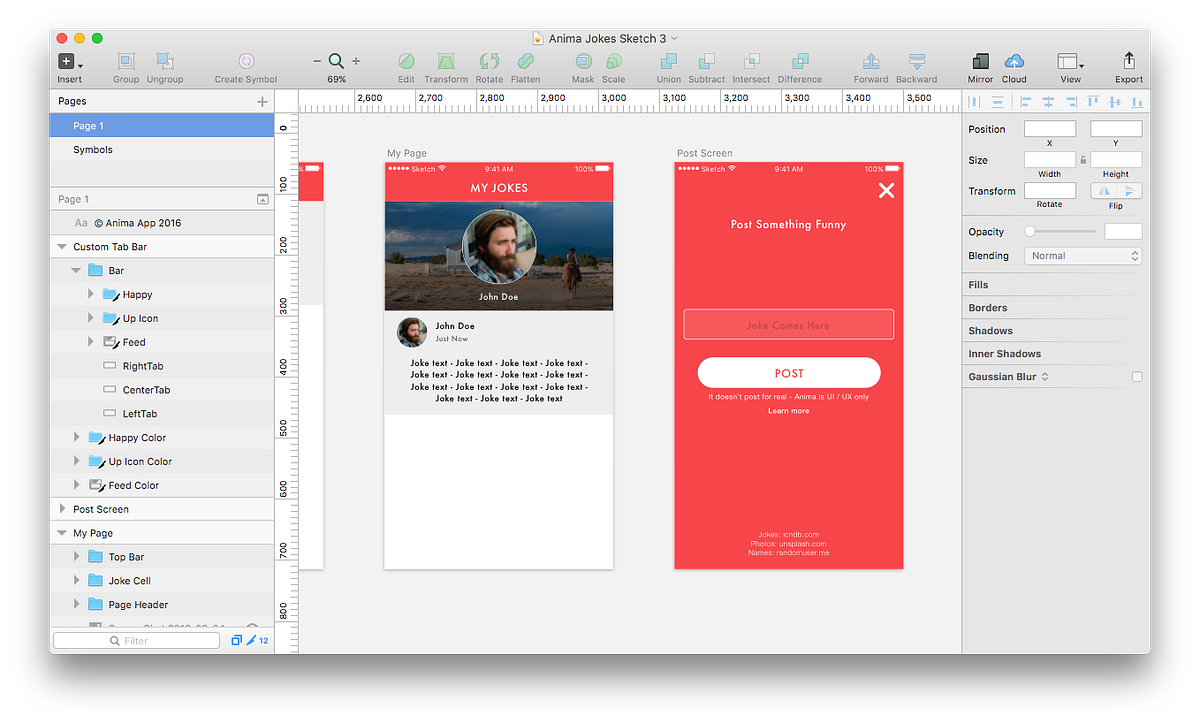
Task: Collapse the Bar group in the layers list
Action: tap(76, 269)
